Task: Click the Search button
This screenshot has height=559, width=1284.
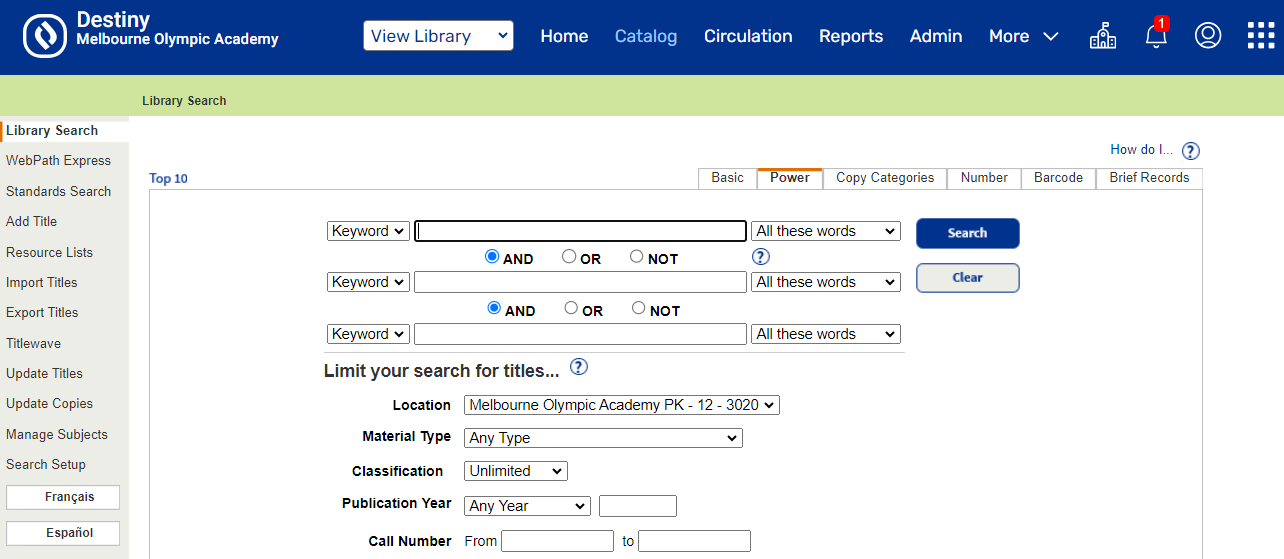Action: (x=967, y=233)
